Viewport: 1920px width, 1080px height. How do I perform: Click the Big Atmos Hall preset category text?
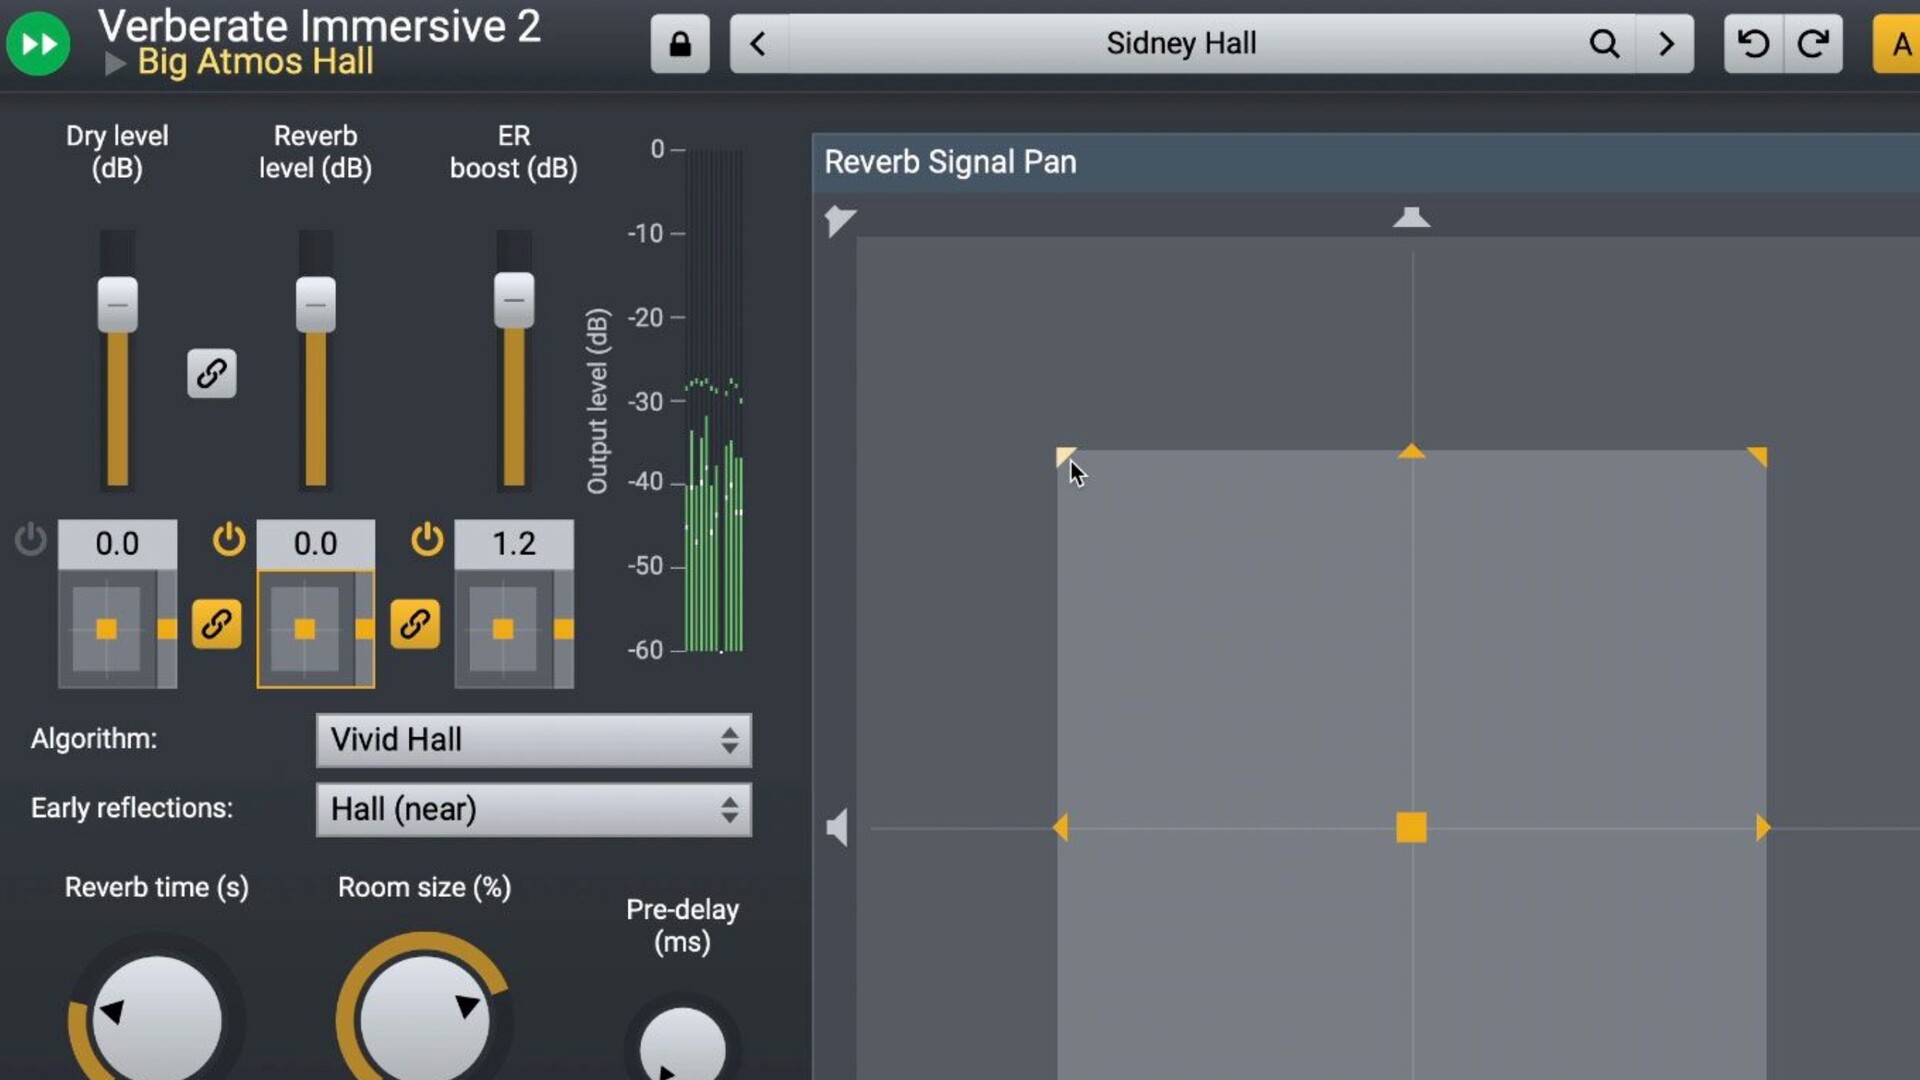coord(255,62)
